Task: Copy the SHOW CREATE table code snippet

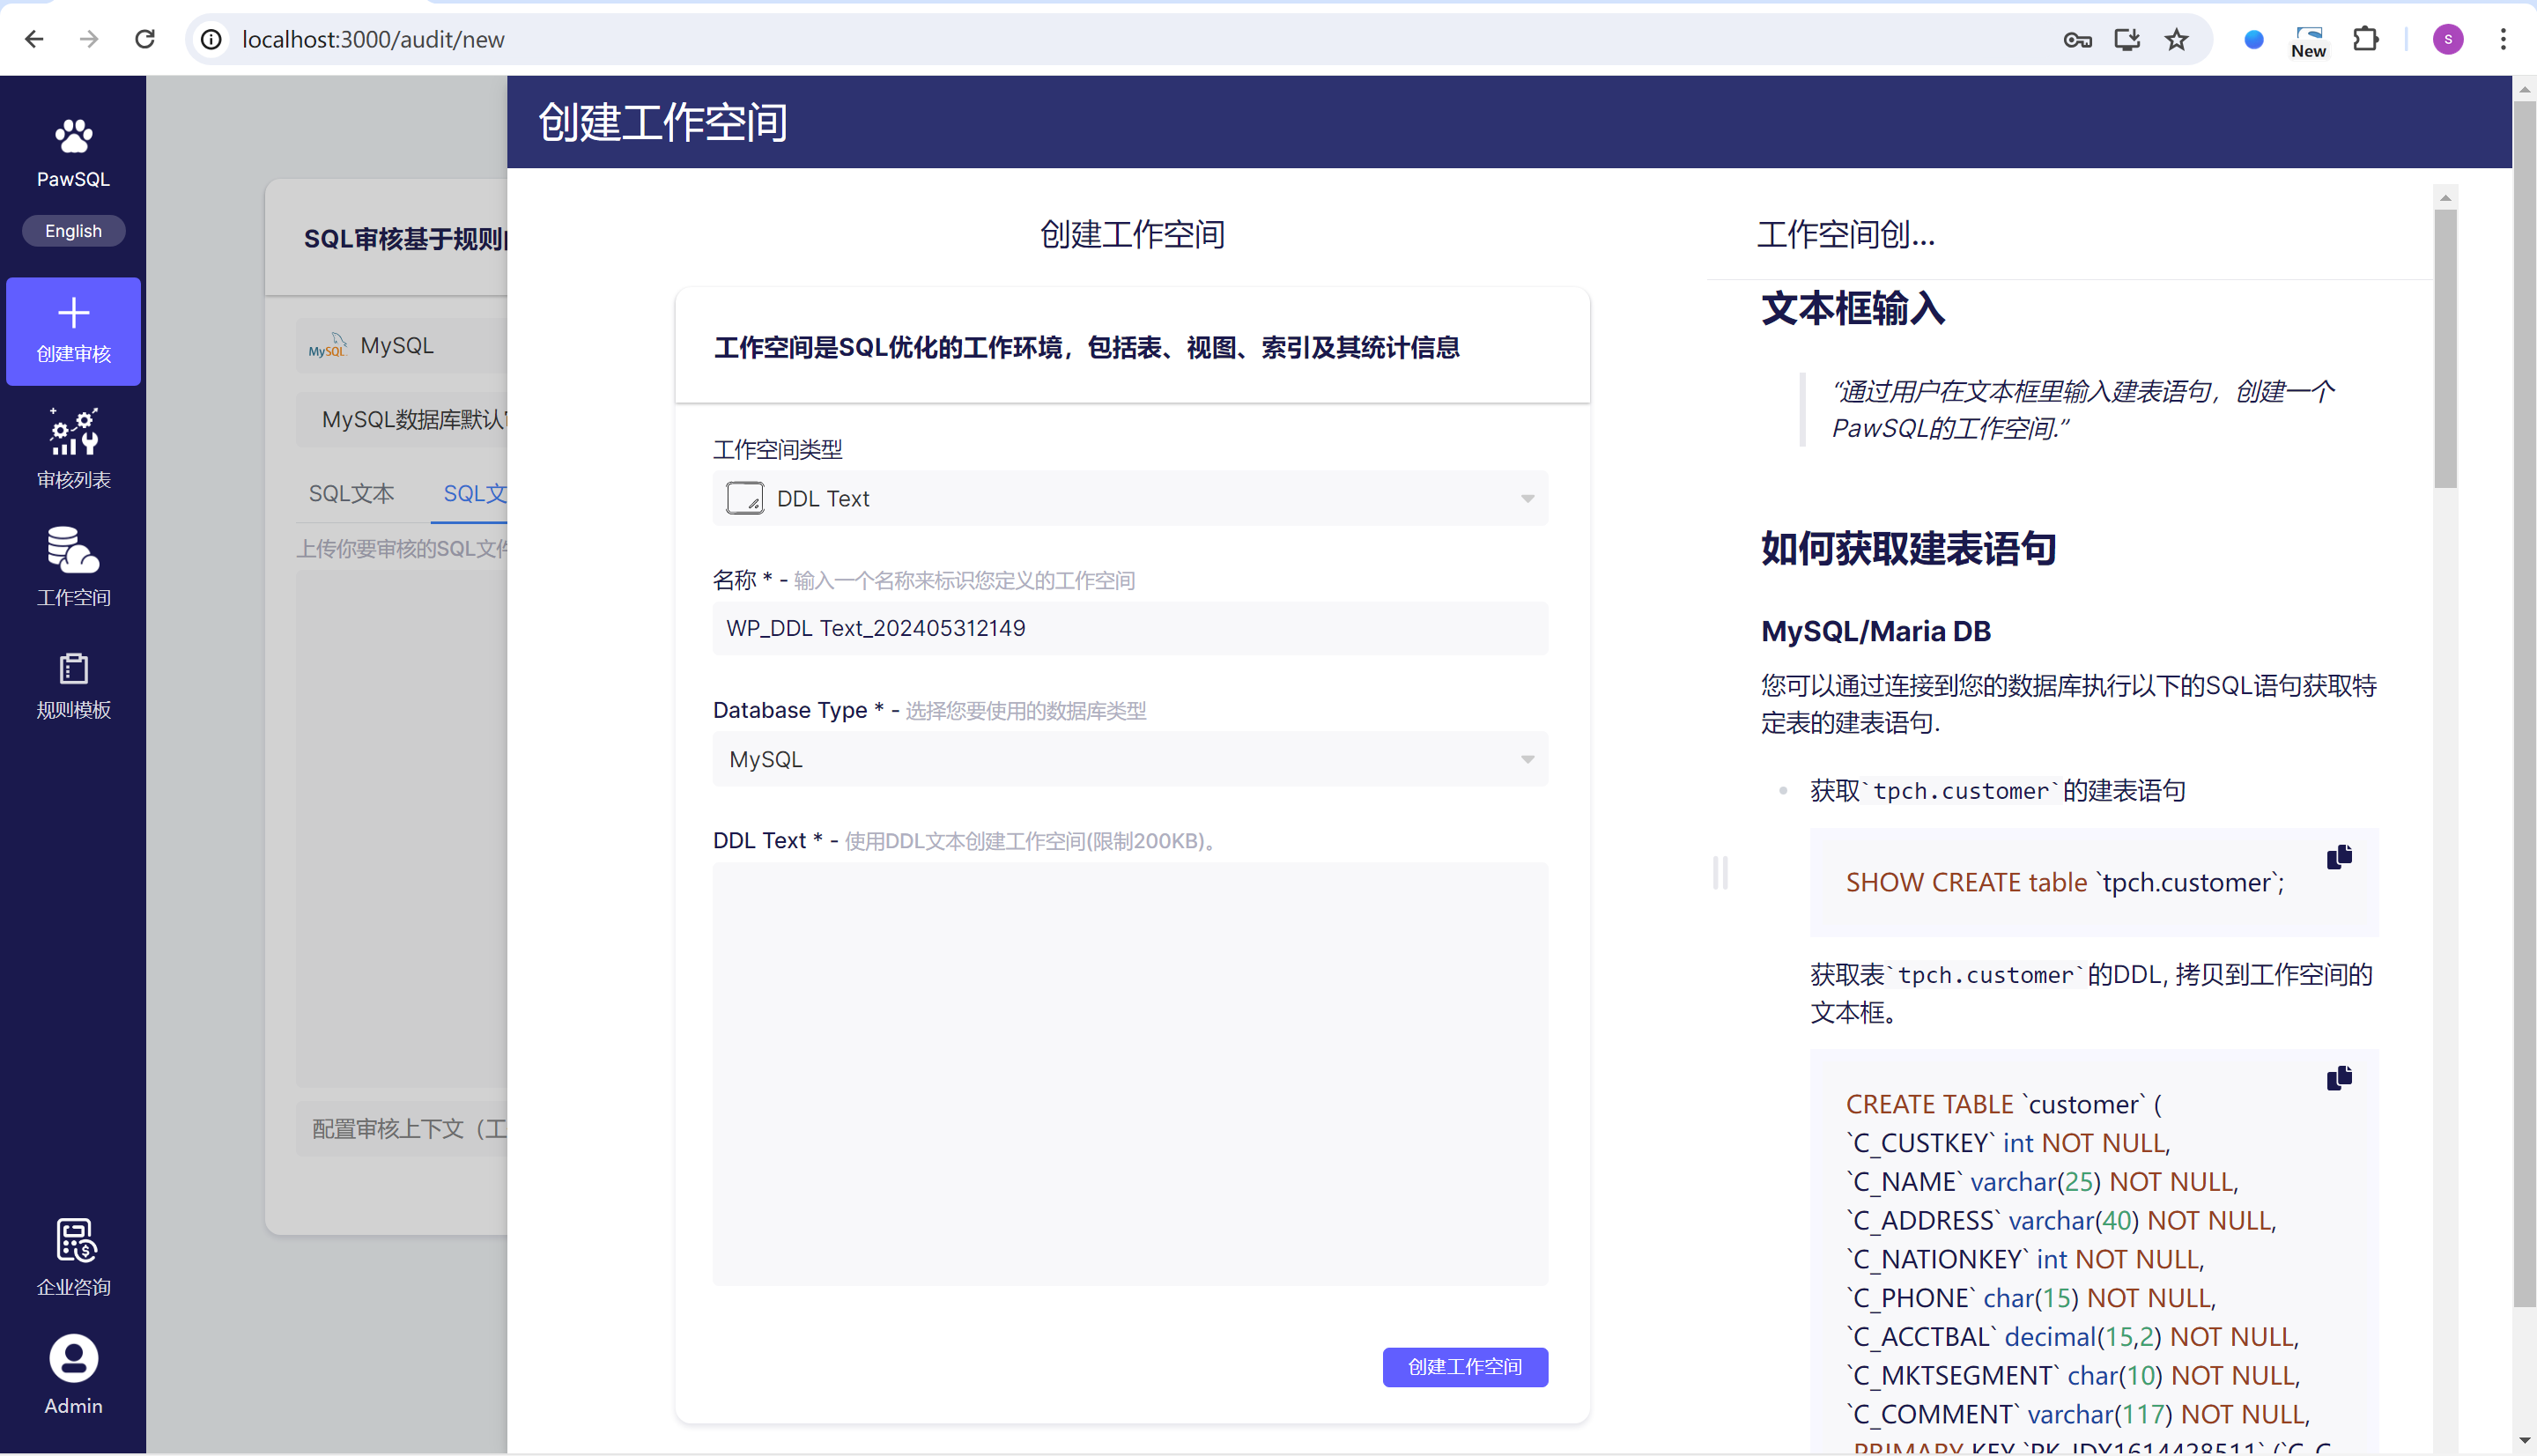Action: pos(2338,857)
